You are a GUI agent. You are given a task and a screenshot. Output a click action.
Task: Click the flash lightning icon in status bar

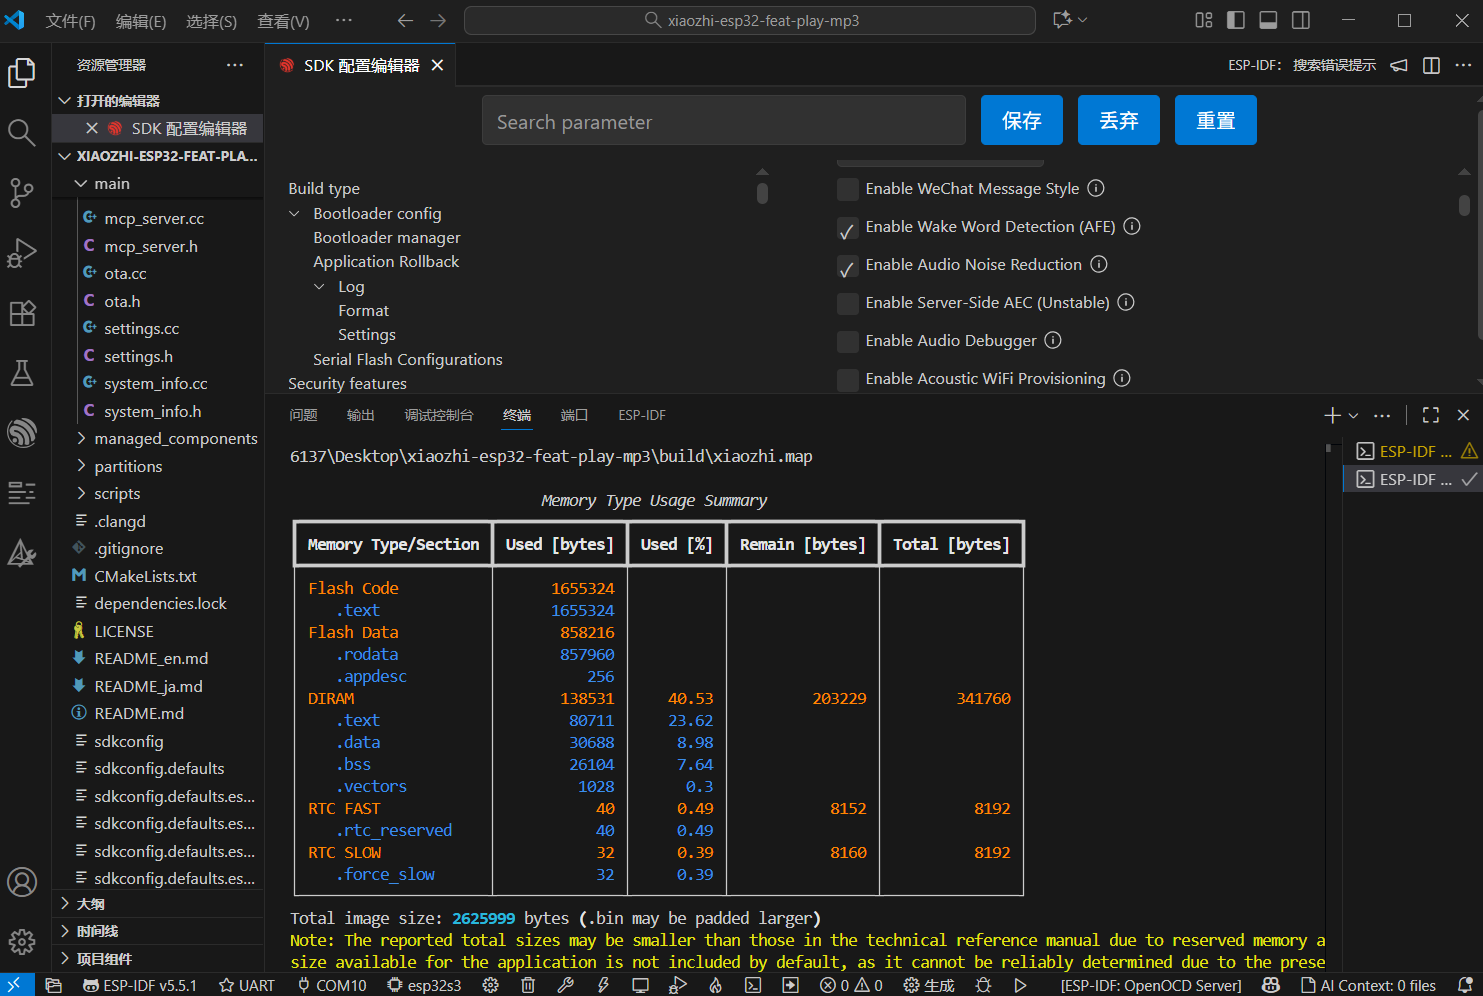tap(603, 985)
